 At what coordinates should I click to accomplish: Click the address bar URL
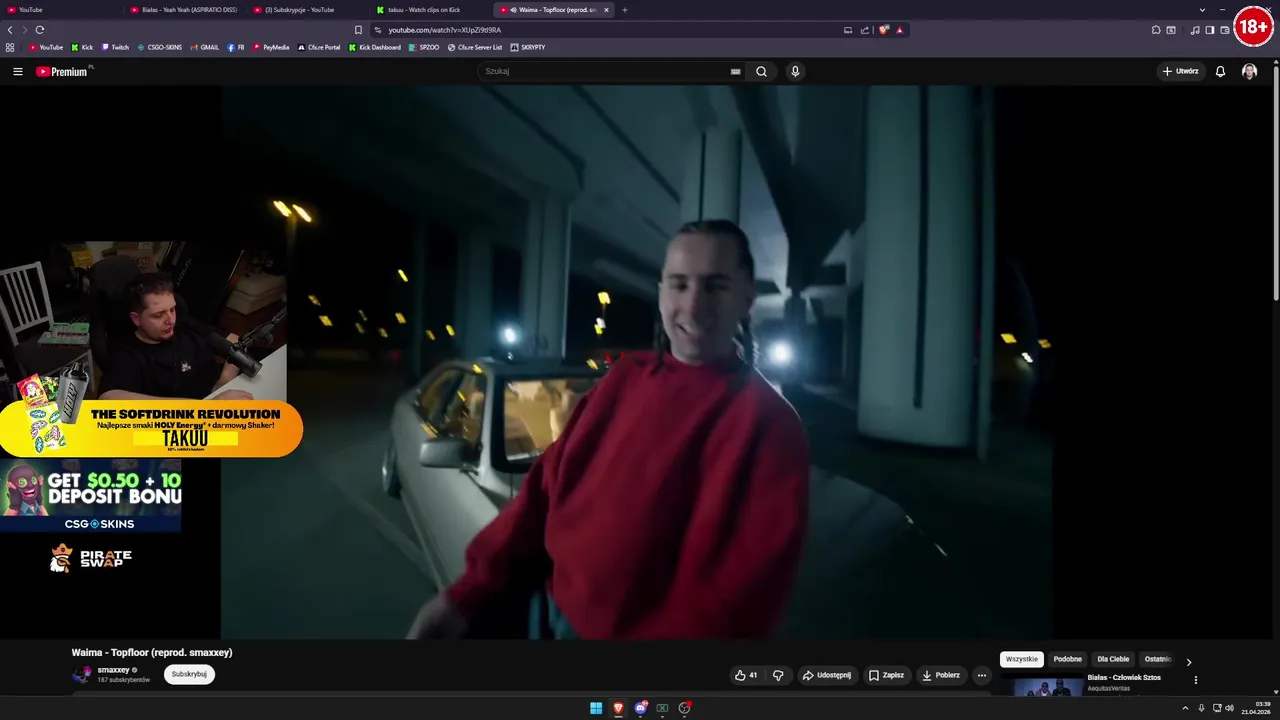pyautogui.click(x=445, y=30)
